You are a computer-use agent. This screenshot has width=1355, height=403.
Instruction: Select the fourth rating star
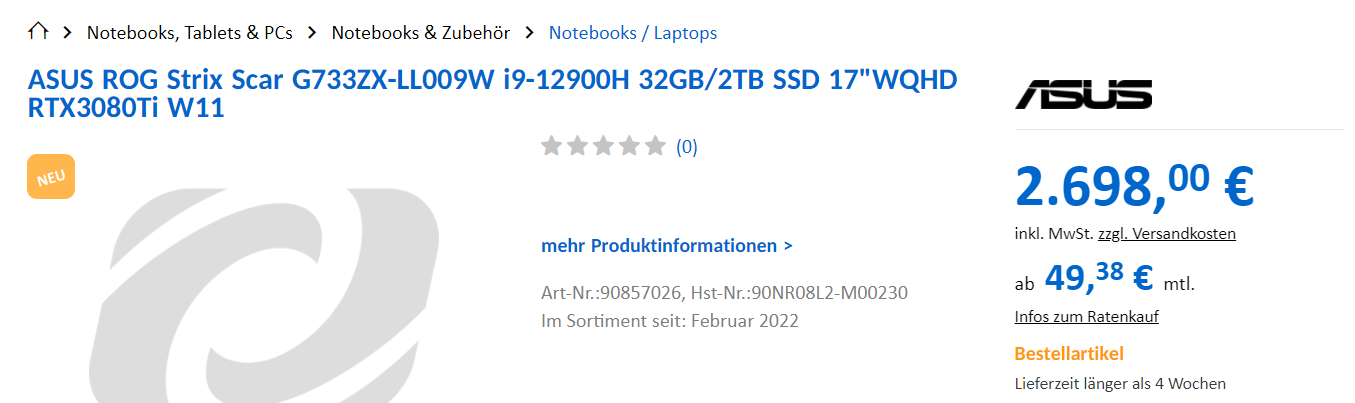629,147
